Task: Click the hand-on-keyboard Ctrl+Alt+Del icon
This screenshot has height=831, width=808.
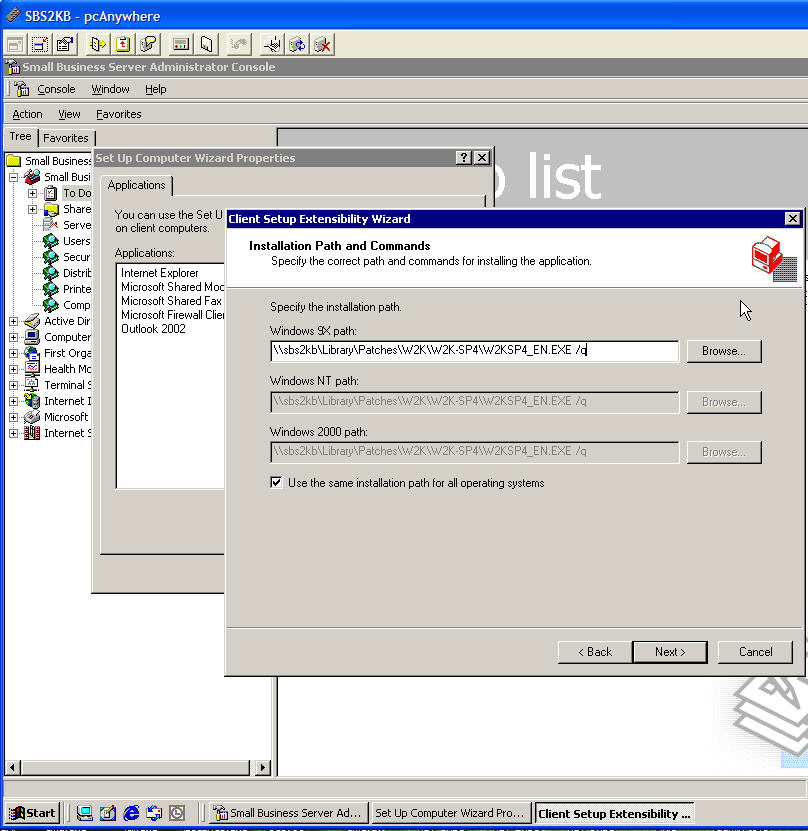Action: (x=272, y=45)
